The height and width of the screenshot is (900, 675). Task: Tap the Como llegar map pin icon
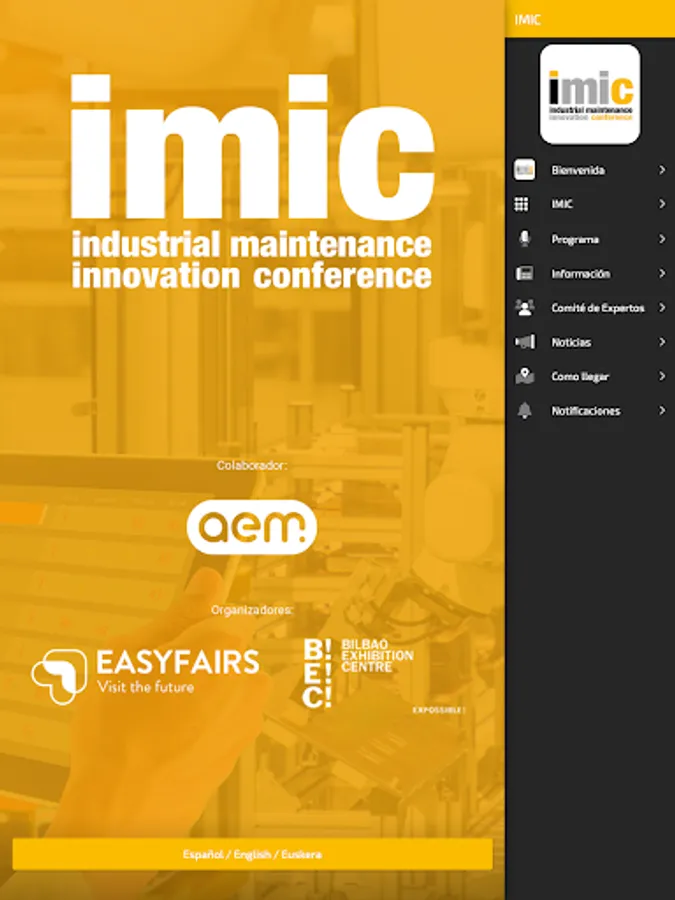525,377
